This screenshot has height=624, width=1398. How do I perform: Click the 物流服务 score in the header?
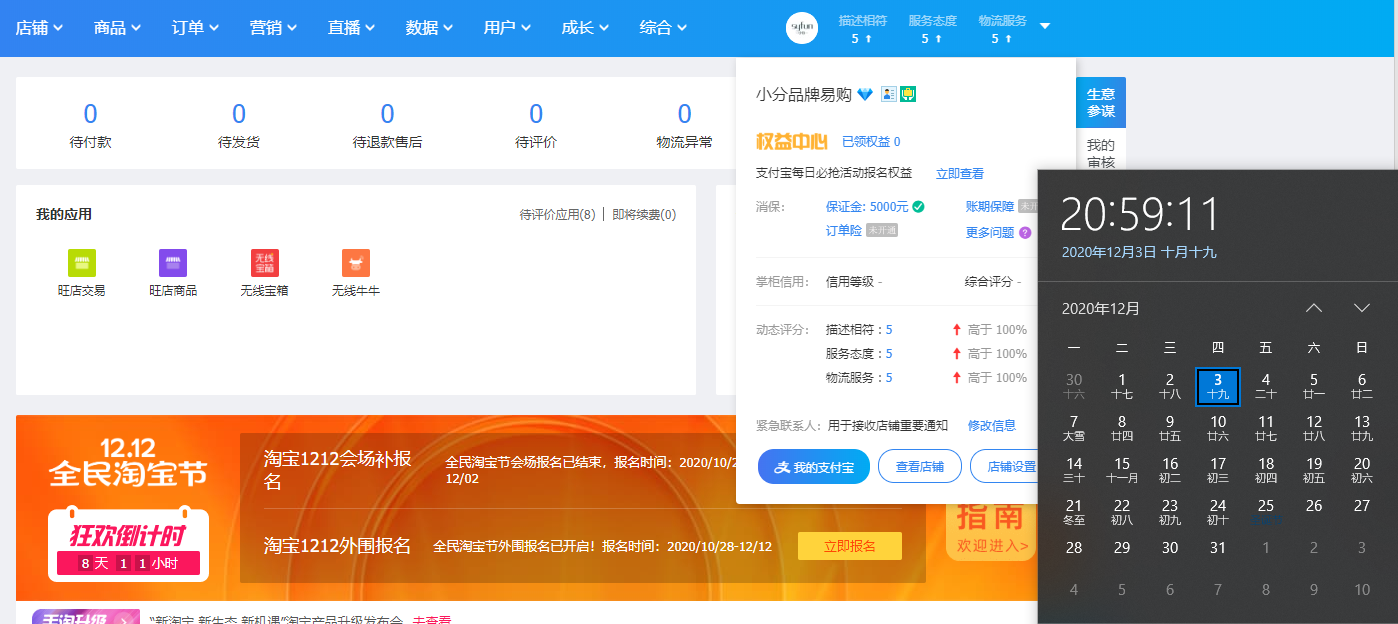tap(1002, 29)
